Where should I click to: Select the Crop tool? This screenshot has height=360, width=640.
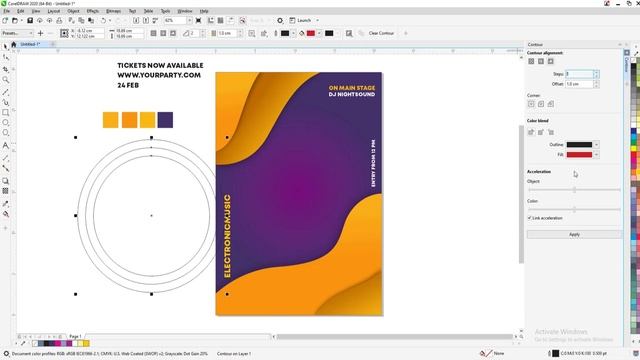[6, 69]
